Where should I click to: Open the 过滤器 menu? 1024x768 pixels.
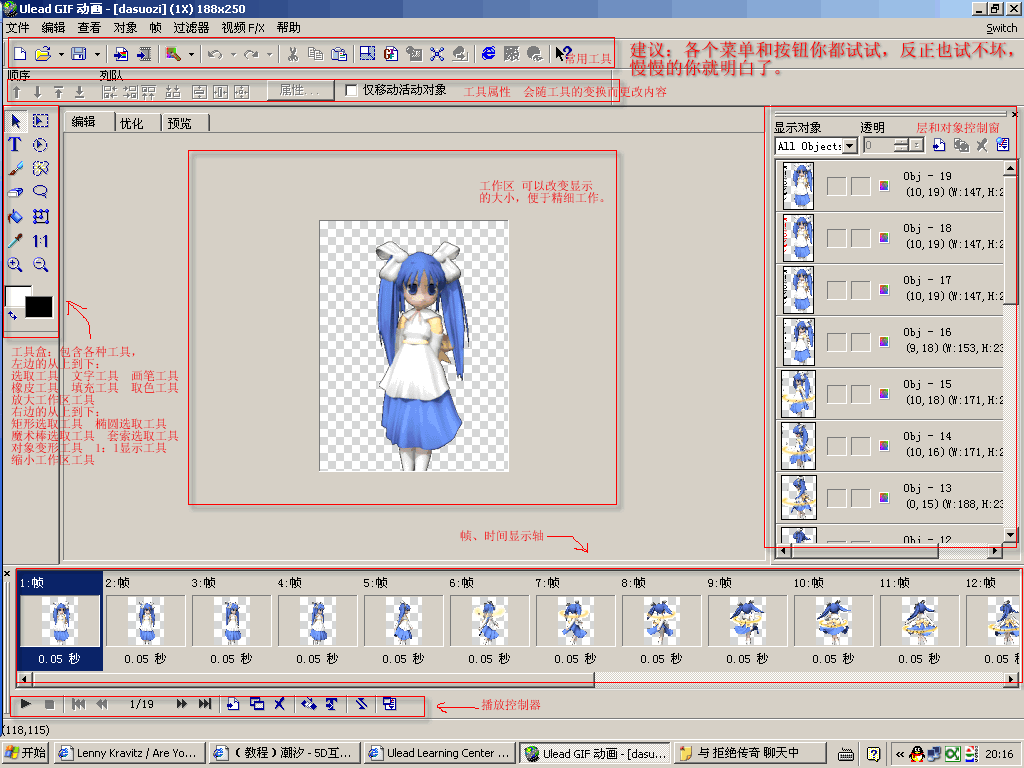[x=191, y=27]
